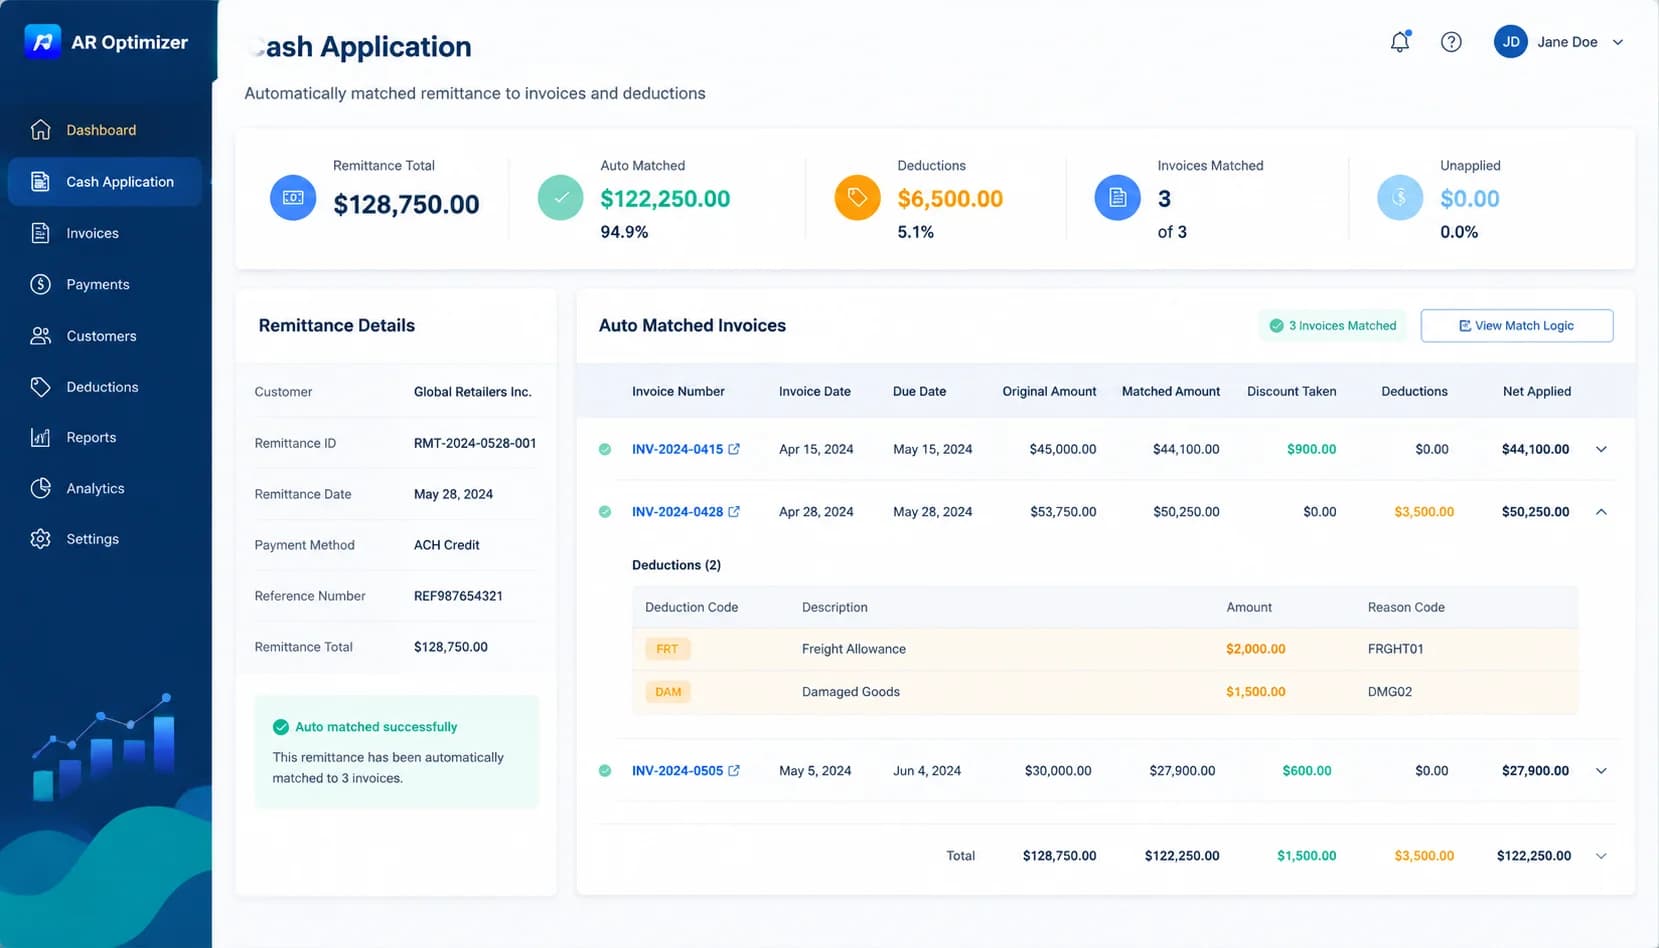The height and width of the screenshot is (948, 1659).
Task: Click the Auto matched successfully check icon
Action: 281,727
